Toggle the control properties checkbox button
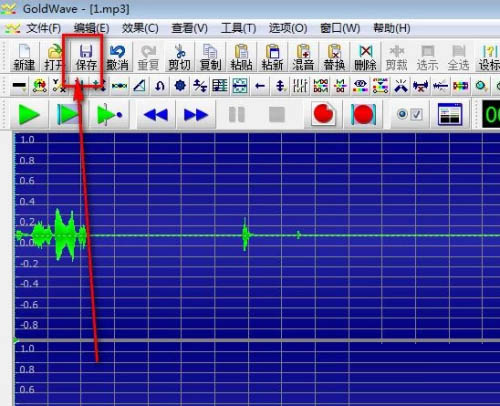The image size is (500, 406). coord(409,115)
